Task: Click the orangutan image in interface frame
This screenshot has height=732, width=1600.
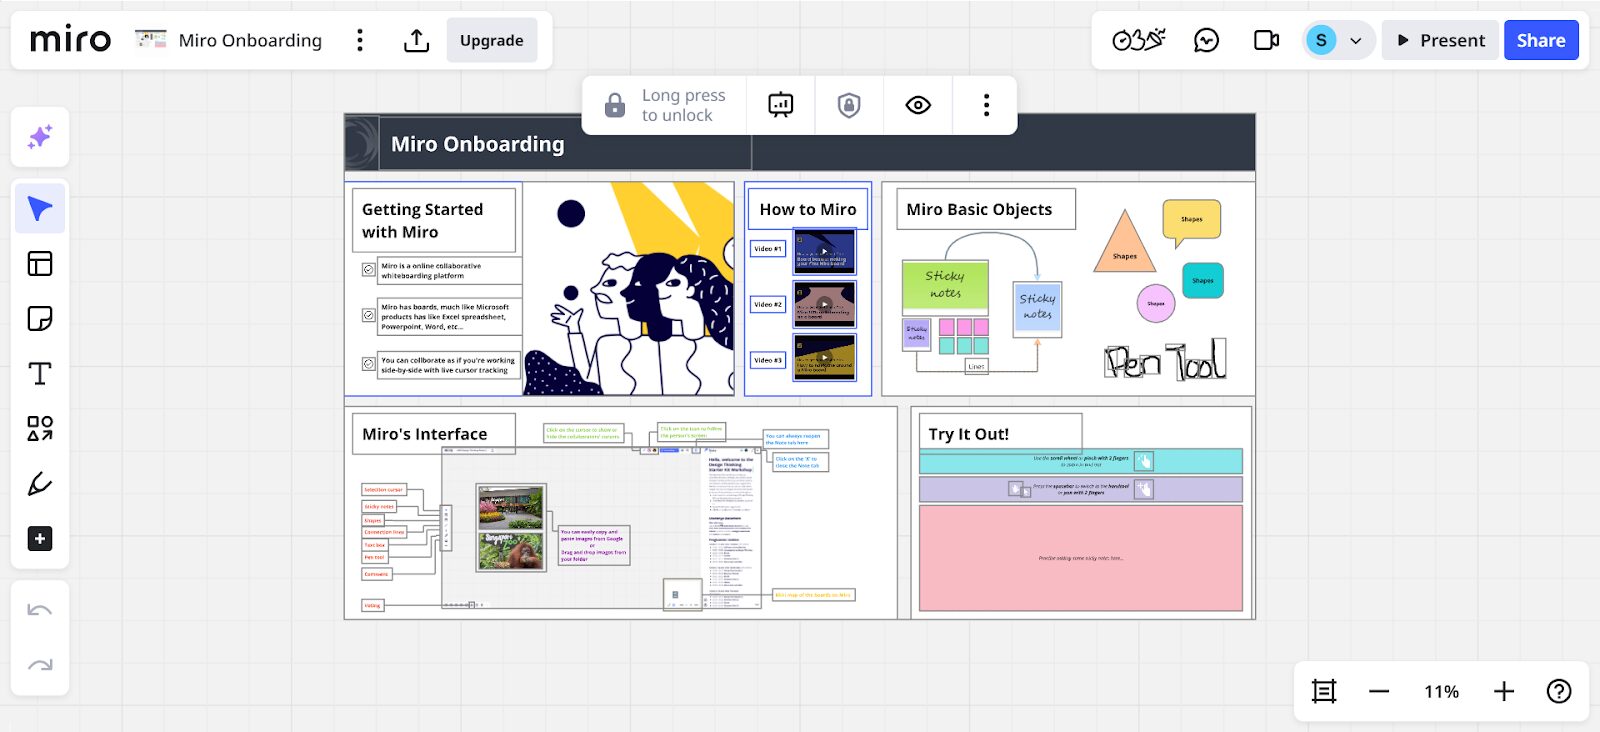Action: coord(511,551)
